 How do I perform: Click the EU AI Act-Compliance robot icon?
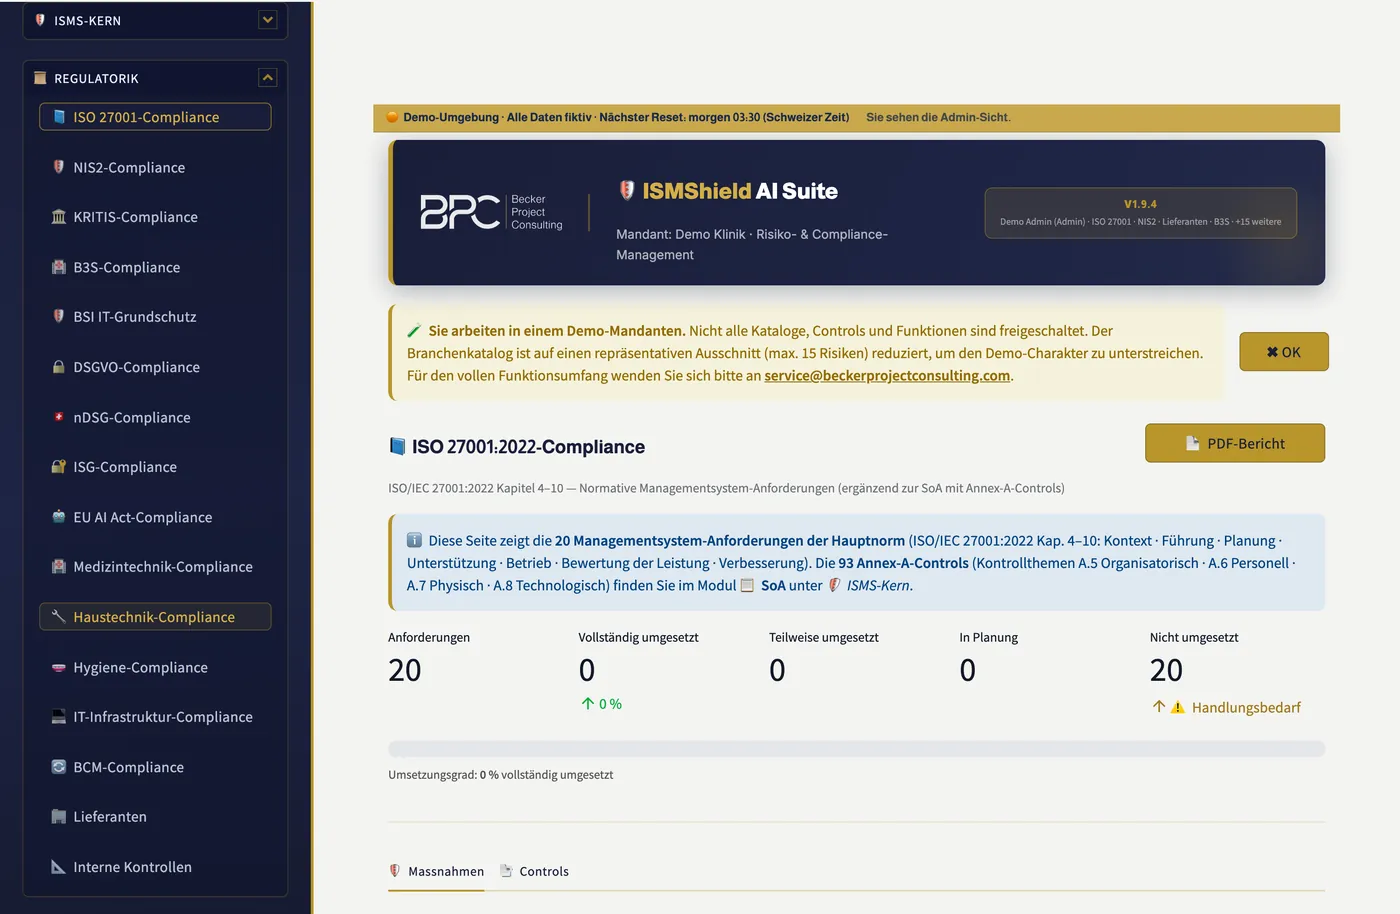[59, 517]
